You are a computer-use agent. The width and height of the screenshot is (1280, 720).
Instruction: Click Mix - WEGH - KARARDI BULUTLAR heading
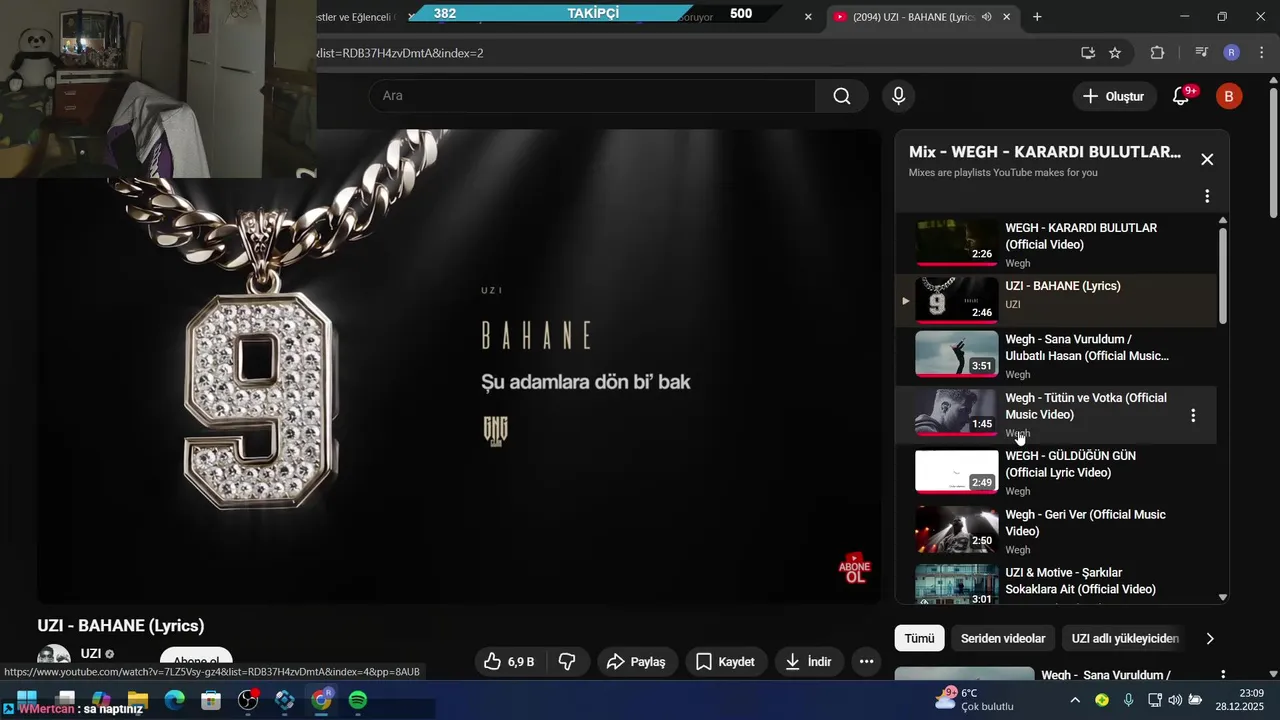(x=1045, y=152)
